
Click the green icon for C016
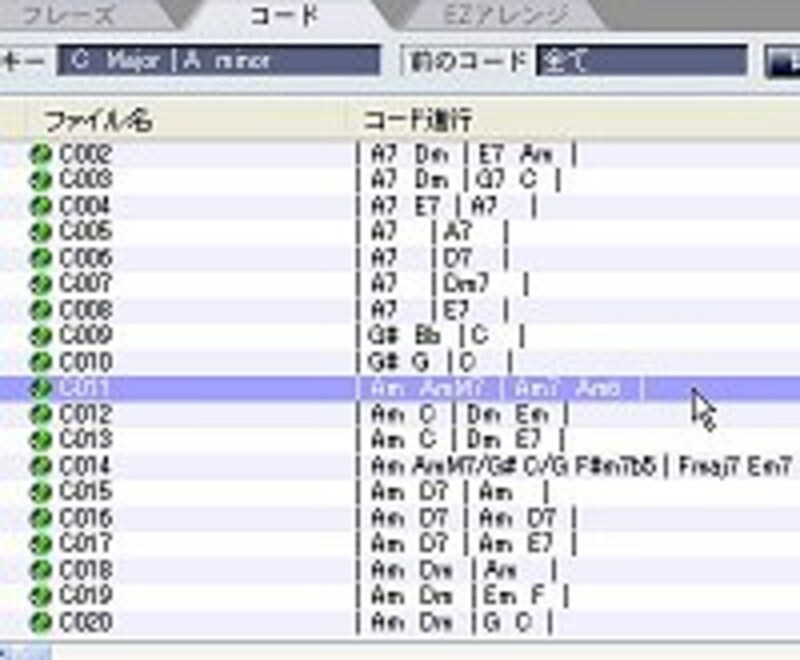[40, 518]
